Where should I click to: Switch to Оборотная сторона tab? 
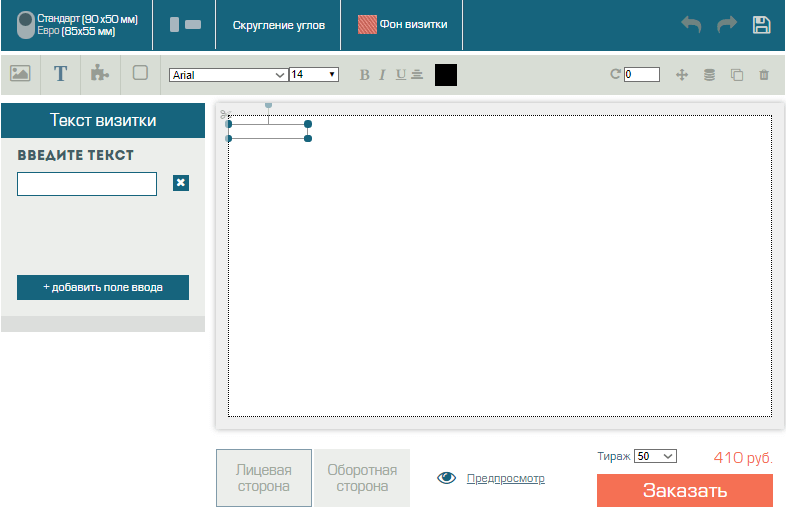coord(362,478)
